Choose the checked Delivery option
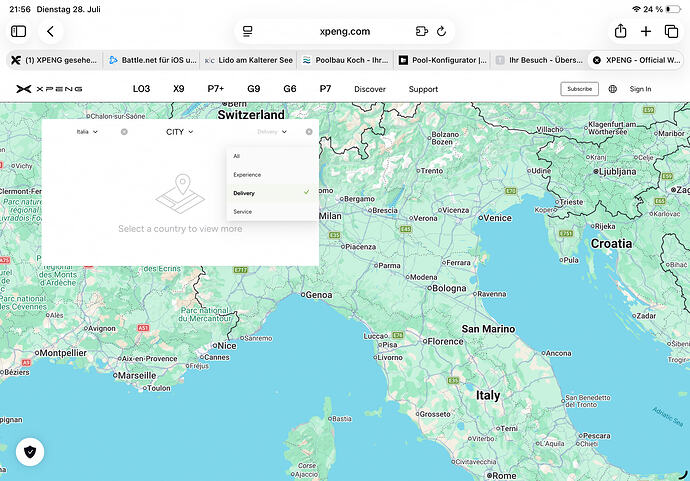 (x=272, y=193)
